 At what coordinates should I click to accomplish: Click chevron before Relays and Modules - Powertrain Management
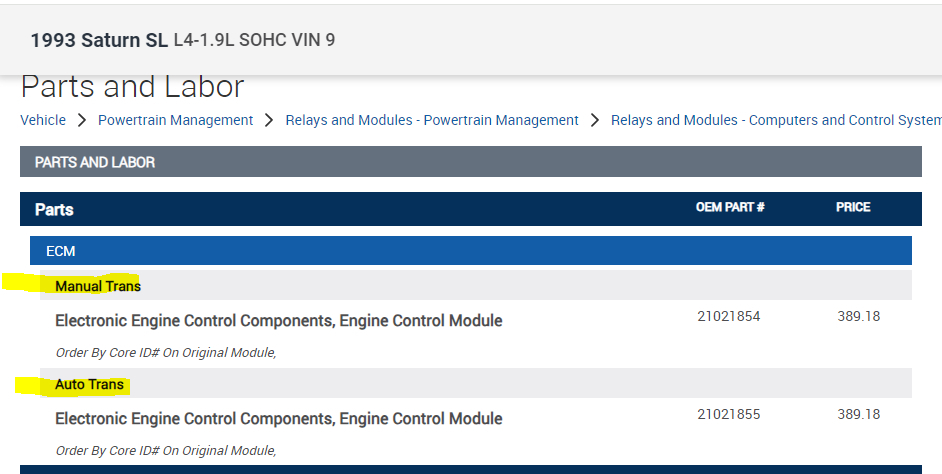click(x=269, y=120)
